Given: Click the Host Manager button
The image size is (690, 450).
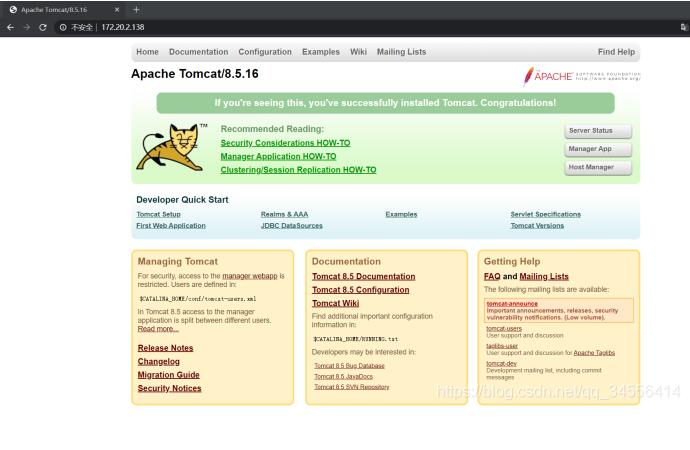Looking at the screenshot, I should click(598, 168).
